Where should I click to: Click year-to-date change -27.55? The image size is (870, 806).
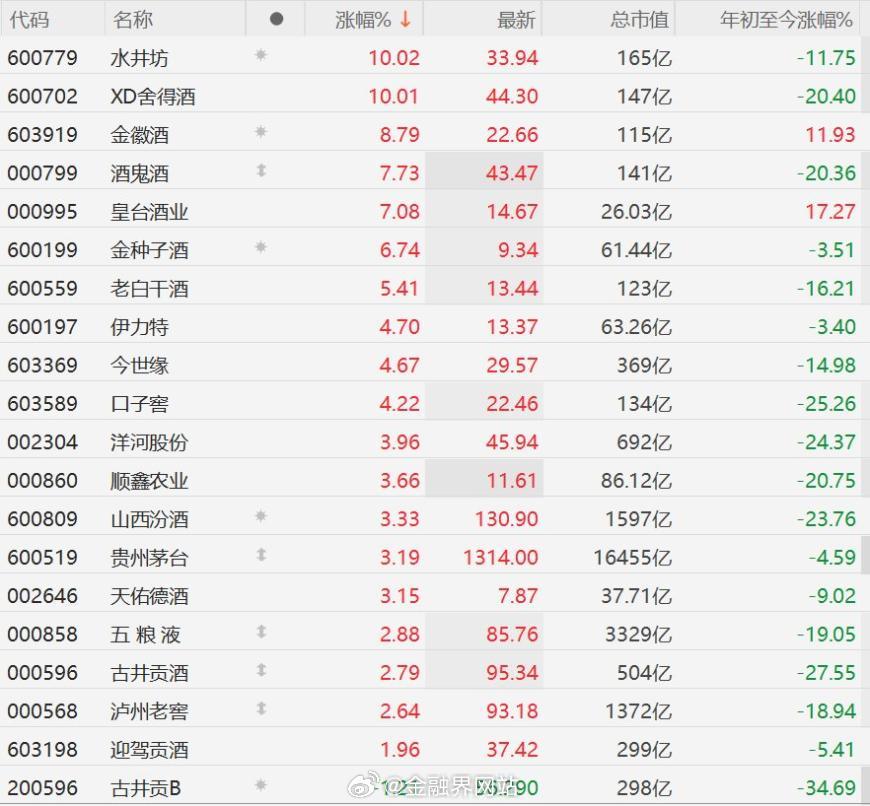[x=826, y=673]
